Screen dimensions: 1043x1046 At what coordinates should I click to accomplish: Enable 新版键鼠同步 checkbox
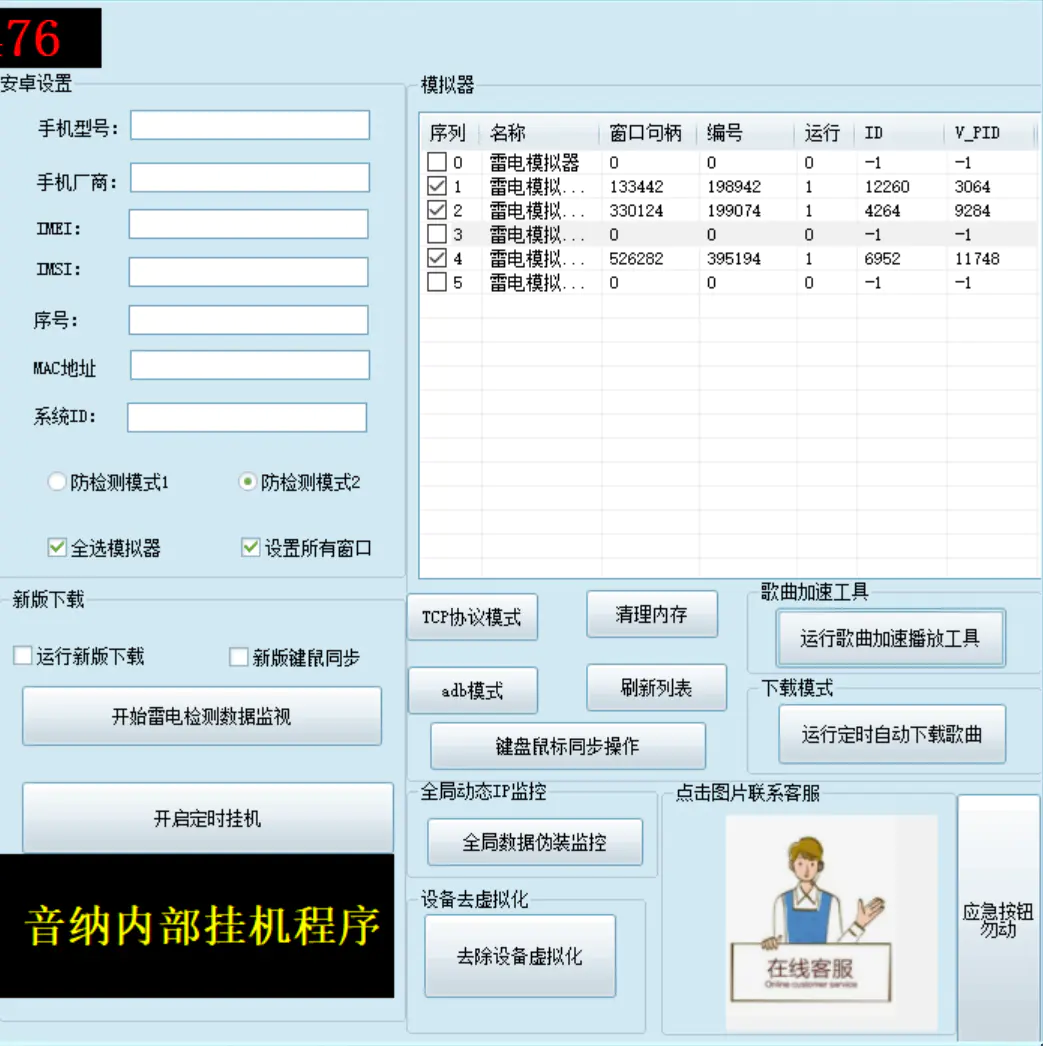pos(239,657)
